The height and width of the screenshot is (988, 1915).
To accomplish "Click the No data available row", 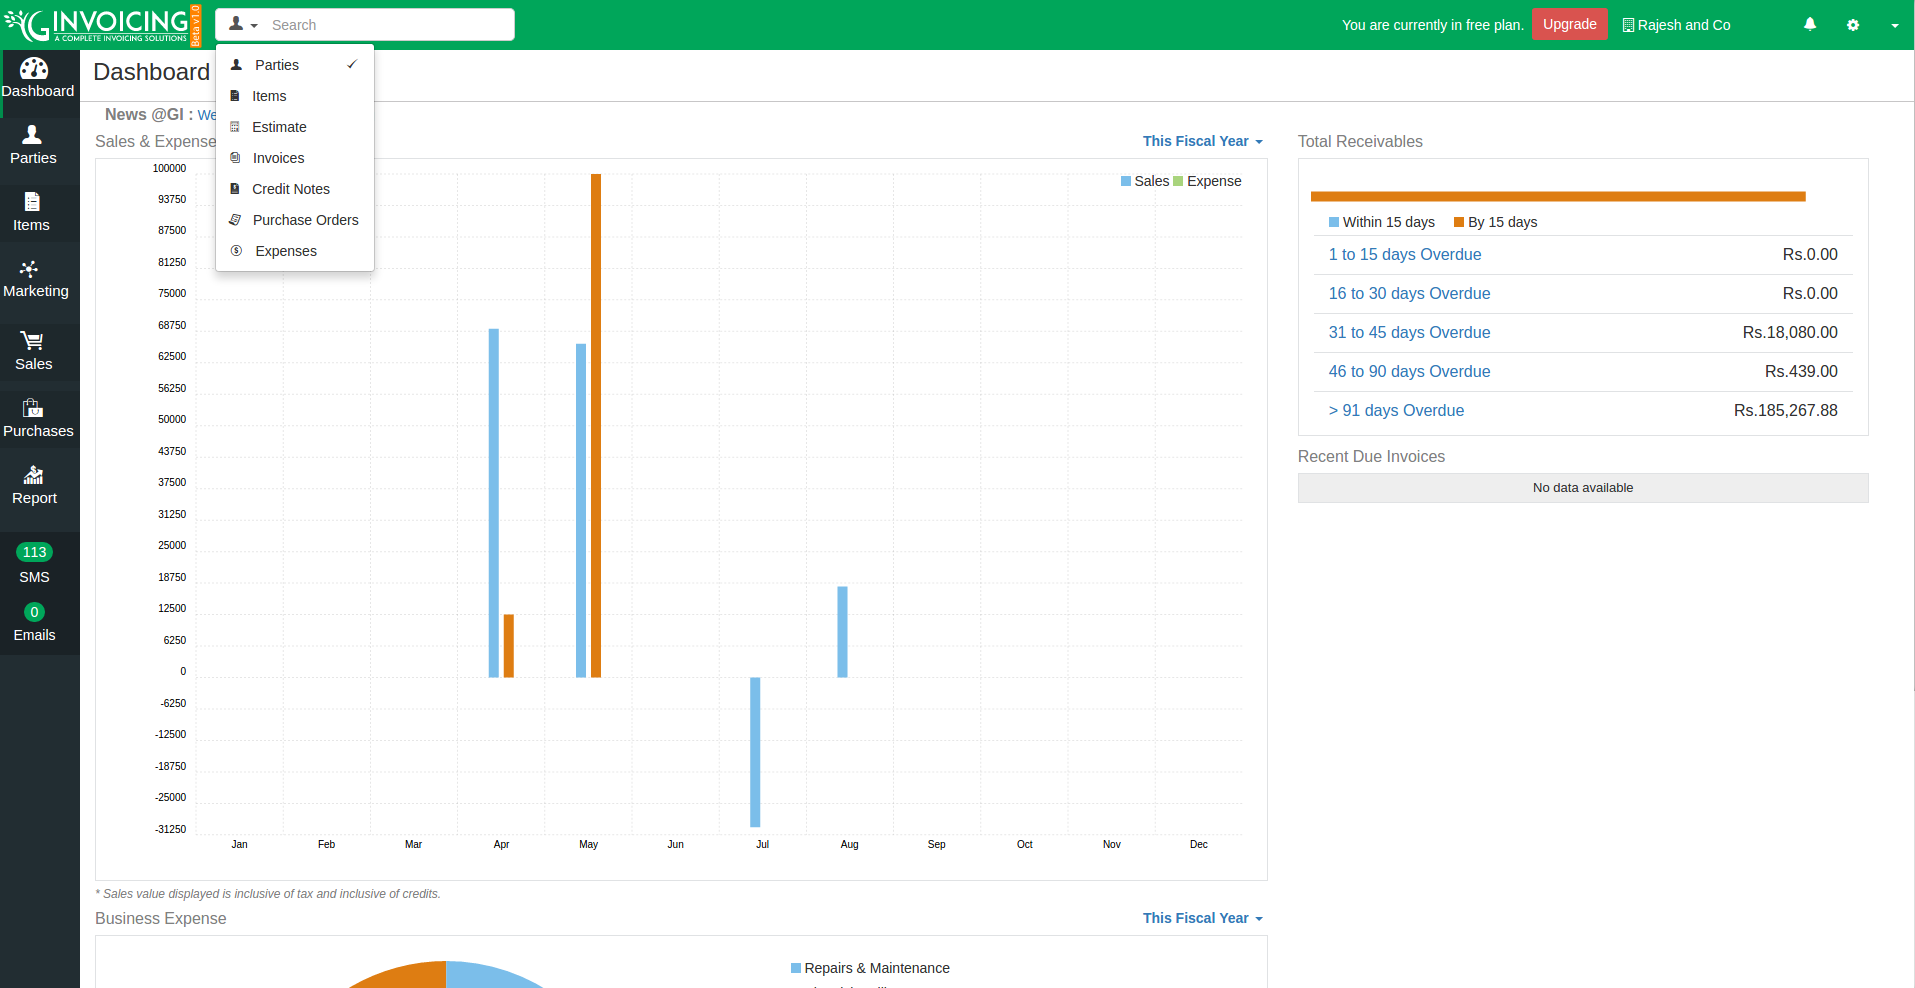I will pos(1583,488).
